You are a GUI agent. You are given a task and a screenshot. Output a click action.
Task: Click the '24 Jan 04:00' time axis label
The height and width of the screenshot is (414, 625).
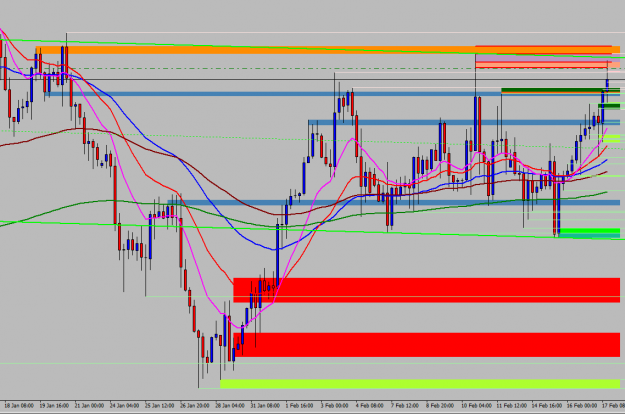(124, 406)
